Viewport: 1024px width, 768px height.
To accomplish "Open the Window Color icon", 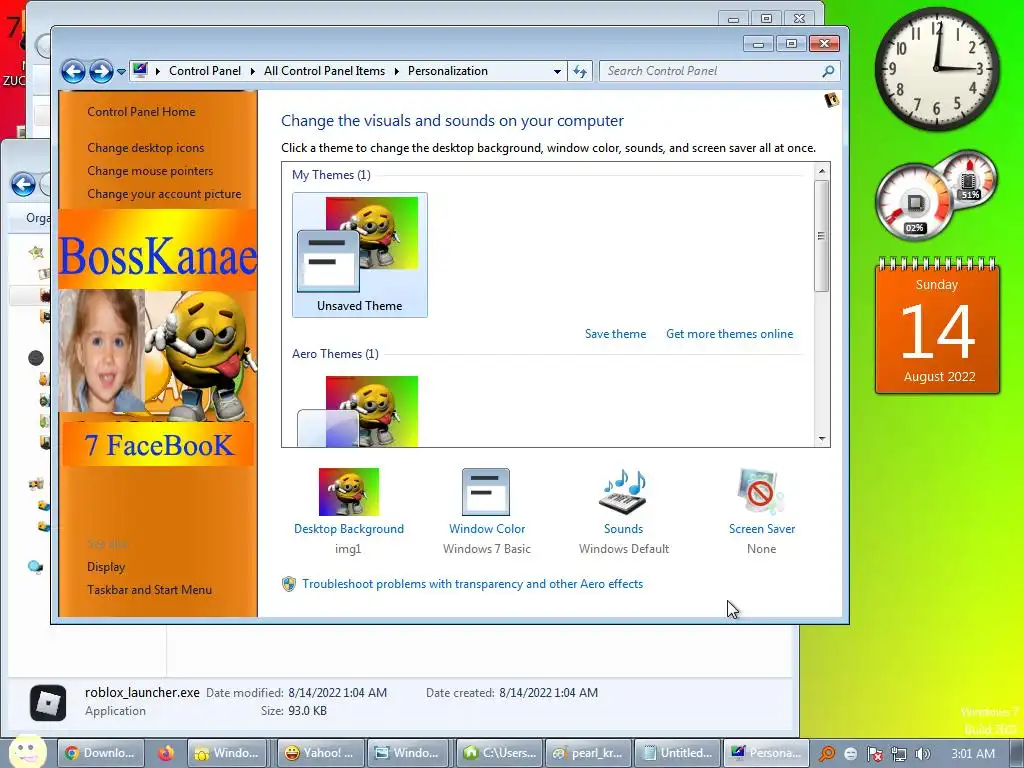I will [486, 492].
